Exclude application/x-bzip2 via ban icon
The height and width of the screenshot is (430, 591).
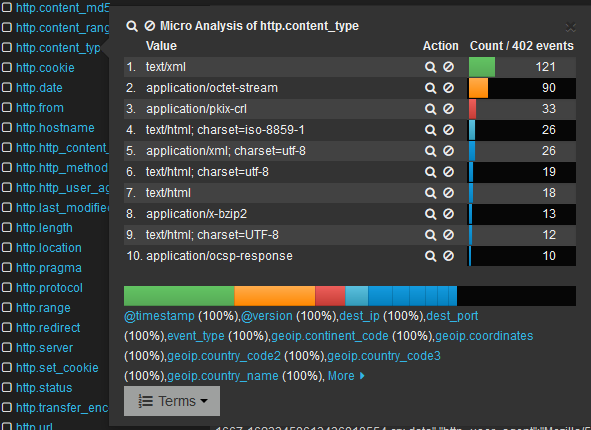tap(449, 214)
